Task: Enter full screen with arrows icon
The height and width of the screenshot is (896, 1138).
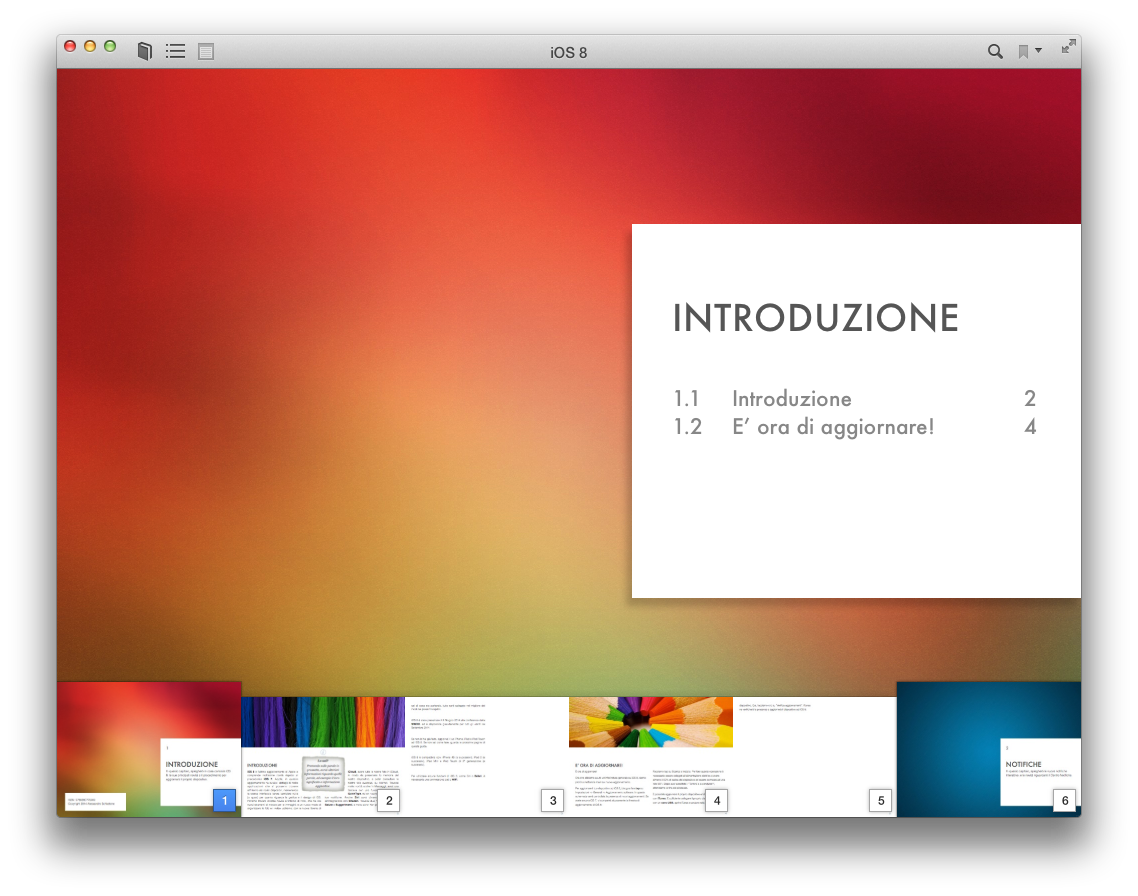Action: pyautogui.click(x=1068, y=46)
